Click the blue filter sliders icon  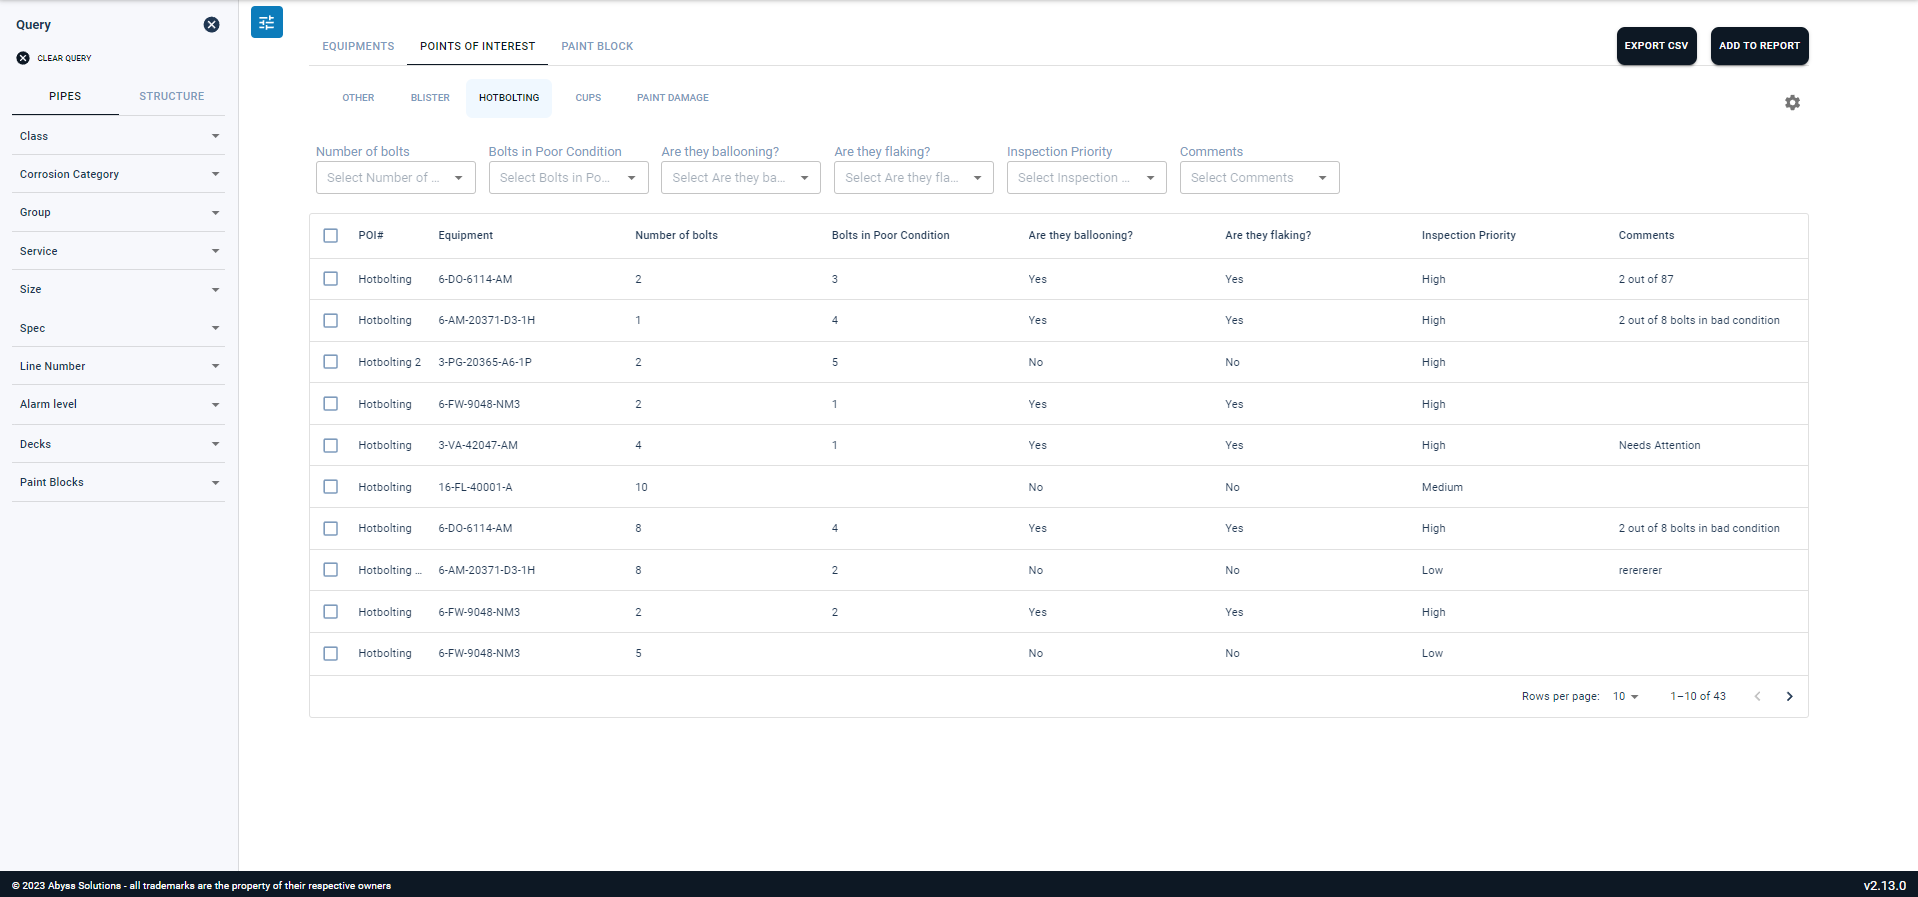(267, 22)
